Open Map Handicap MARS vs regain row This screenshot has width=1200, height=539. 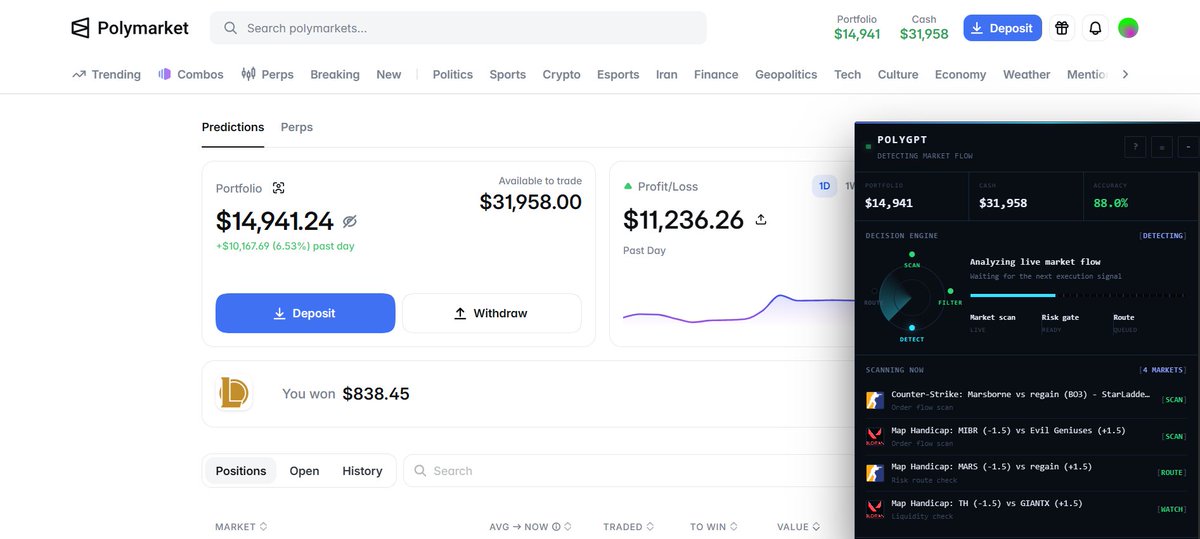coord(1026,472)
